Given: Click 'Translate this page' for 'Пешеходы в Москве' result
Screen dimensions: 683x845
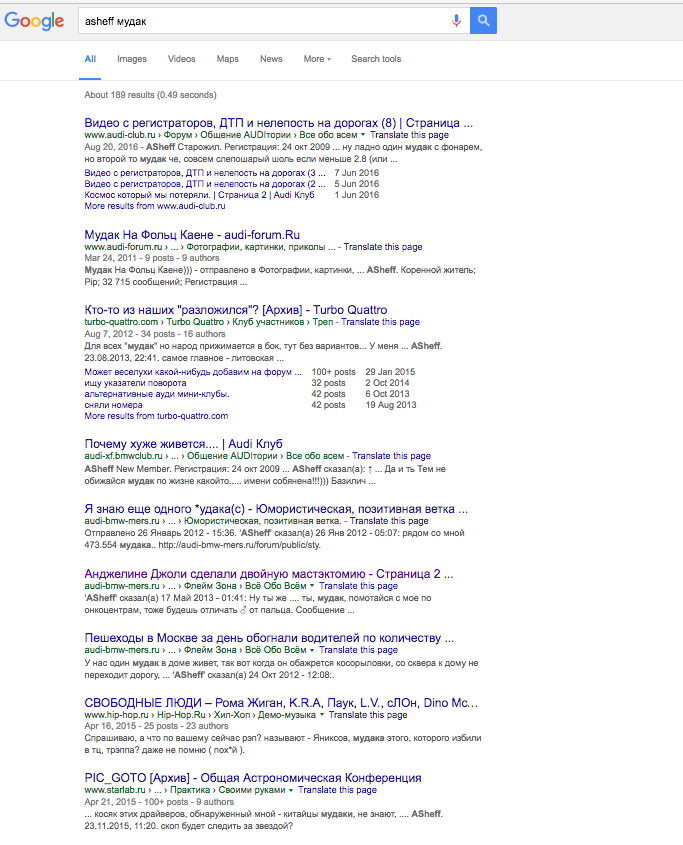Looking at the screenshot, I should [358, 650].
